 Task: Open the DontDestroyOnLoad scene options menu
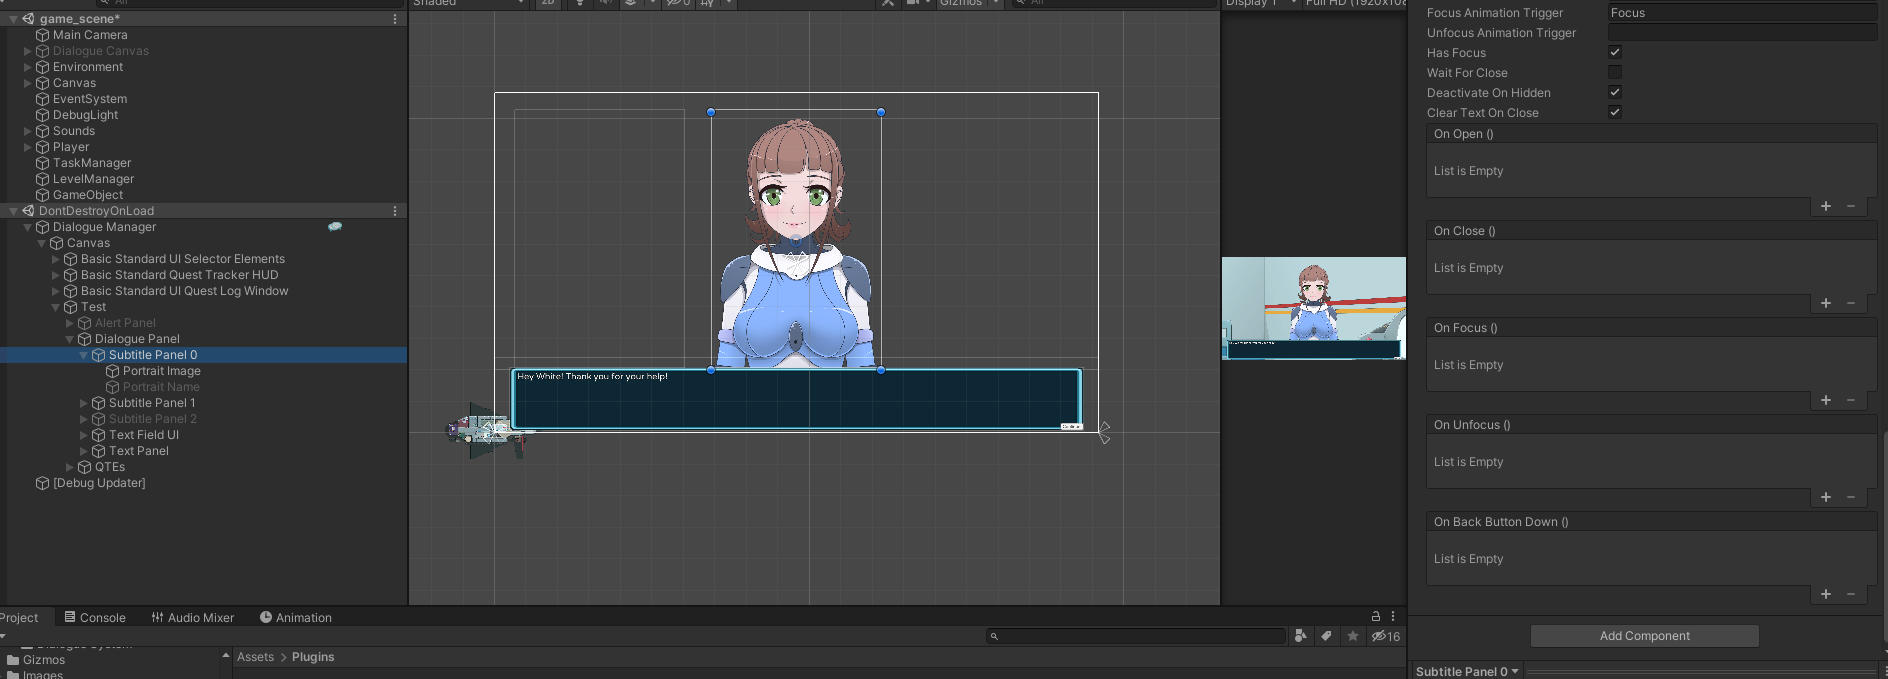[x=395, y=211]
